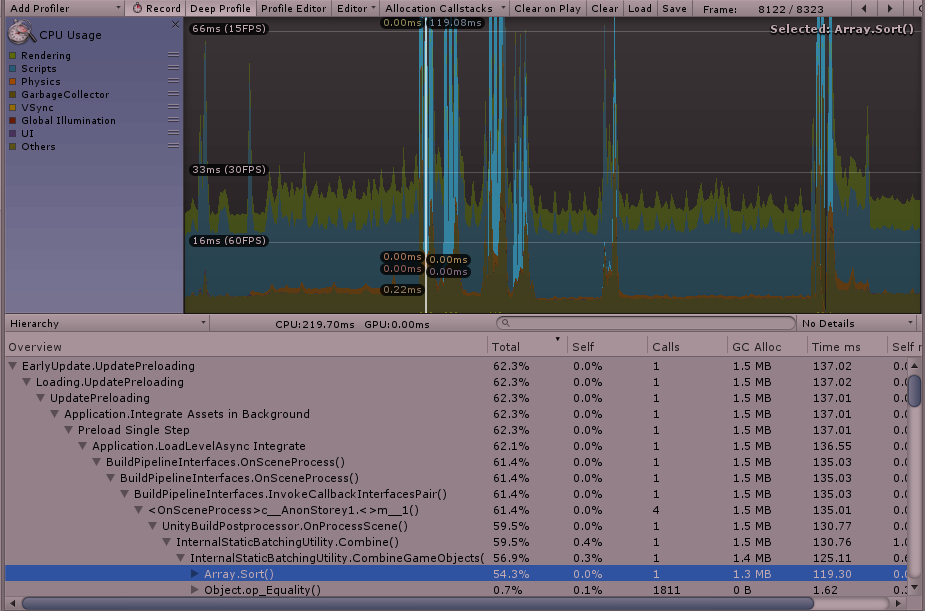Viewport: 925px width, 611px height.
Task: Open the Add Profiler dropdown
Action: 65,8
